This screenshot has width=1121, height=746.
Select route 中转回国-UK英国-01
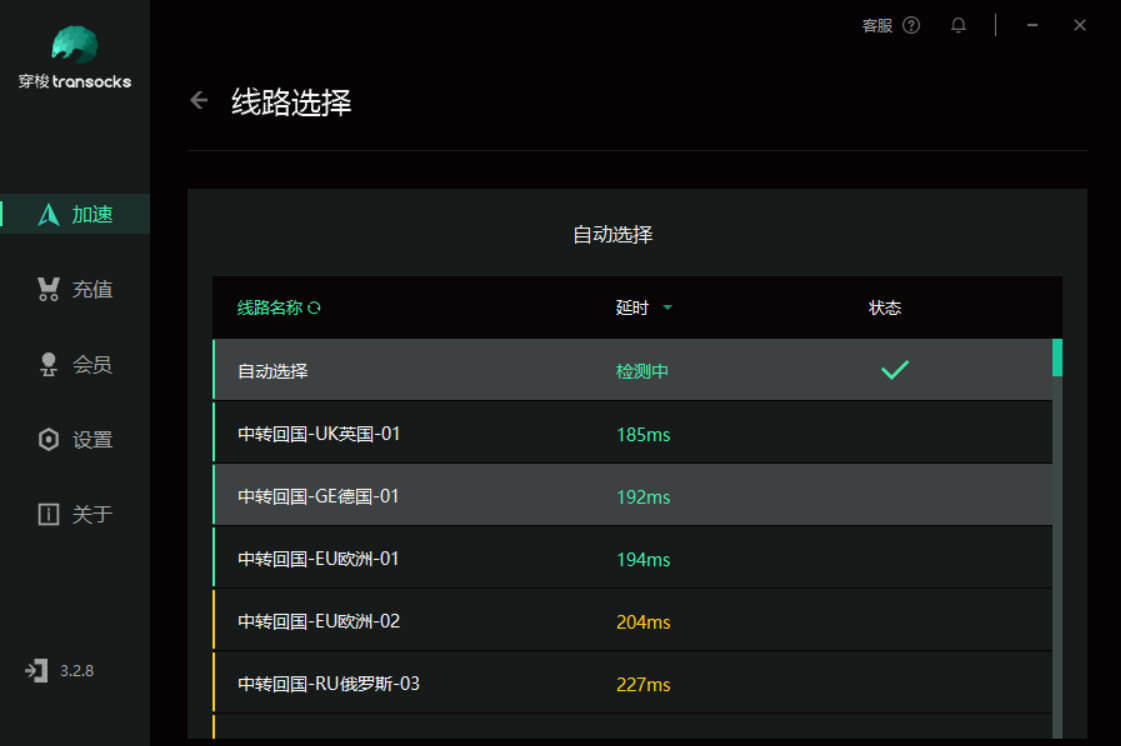tap(633, 433)
